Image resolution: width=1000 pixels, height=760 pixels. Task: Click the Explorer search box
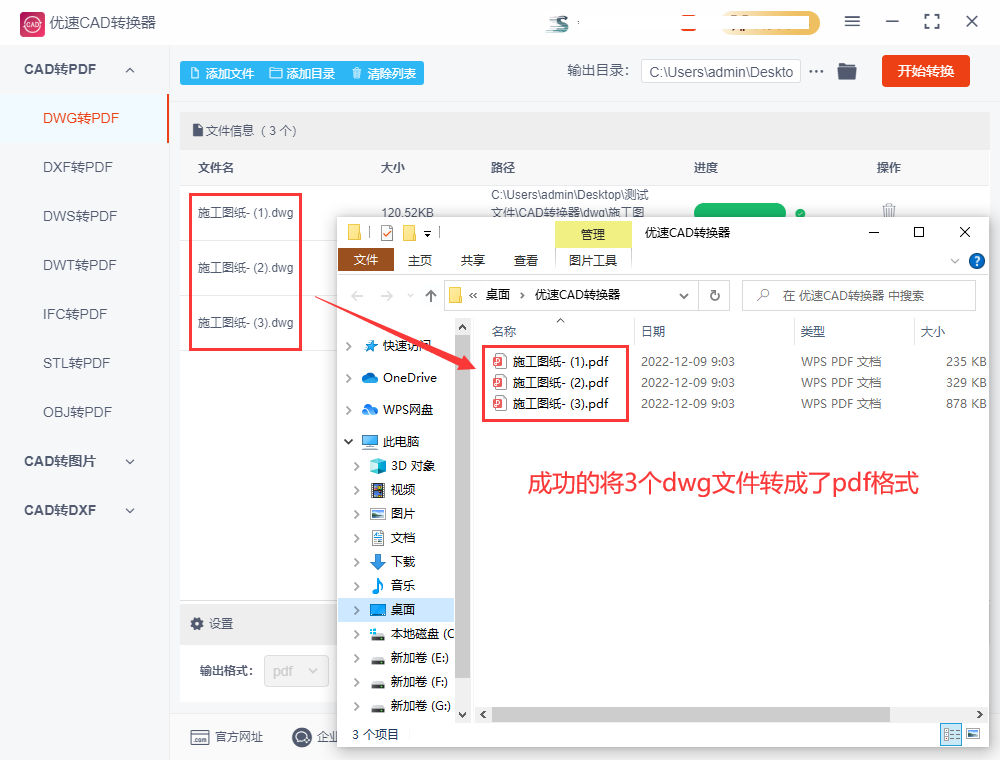click(x=858, y=296)
